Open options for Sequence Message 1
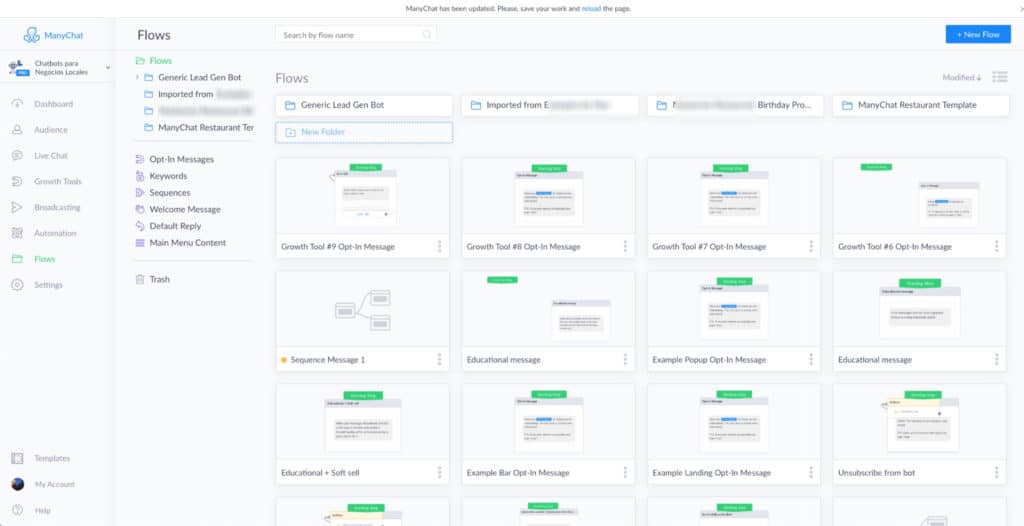 440,359
